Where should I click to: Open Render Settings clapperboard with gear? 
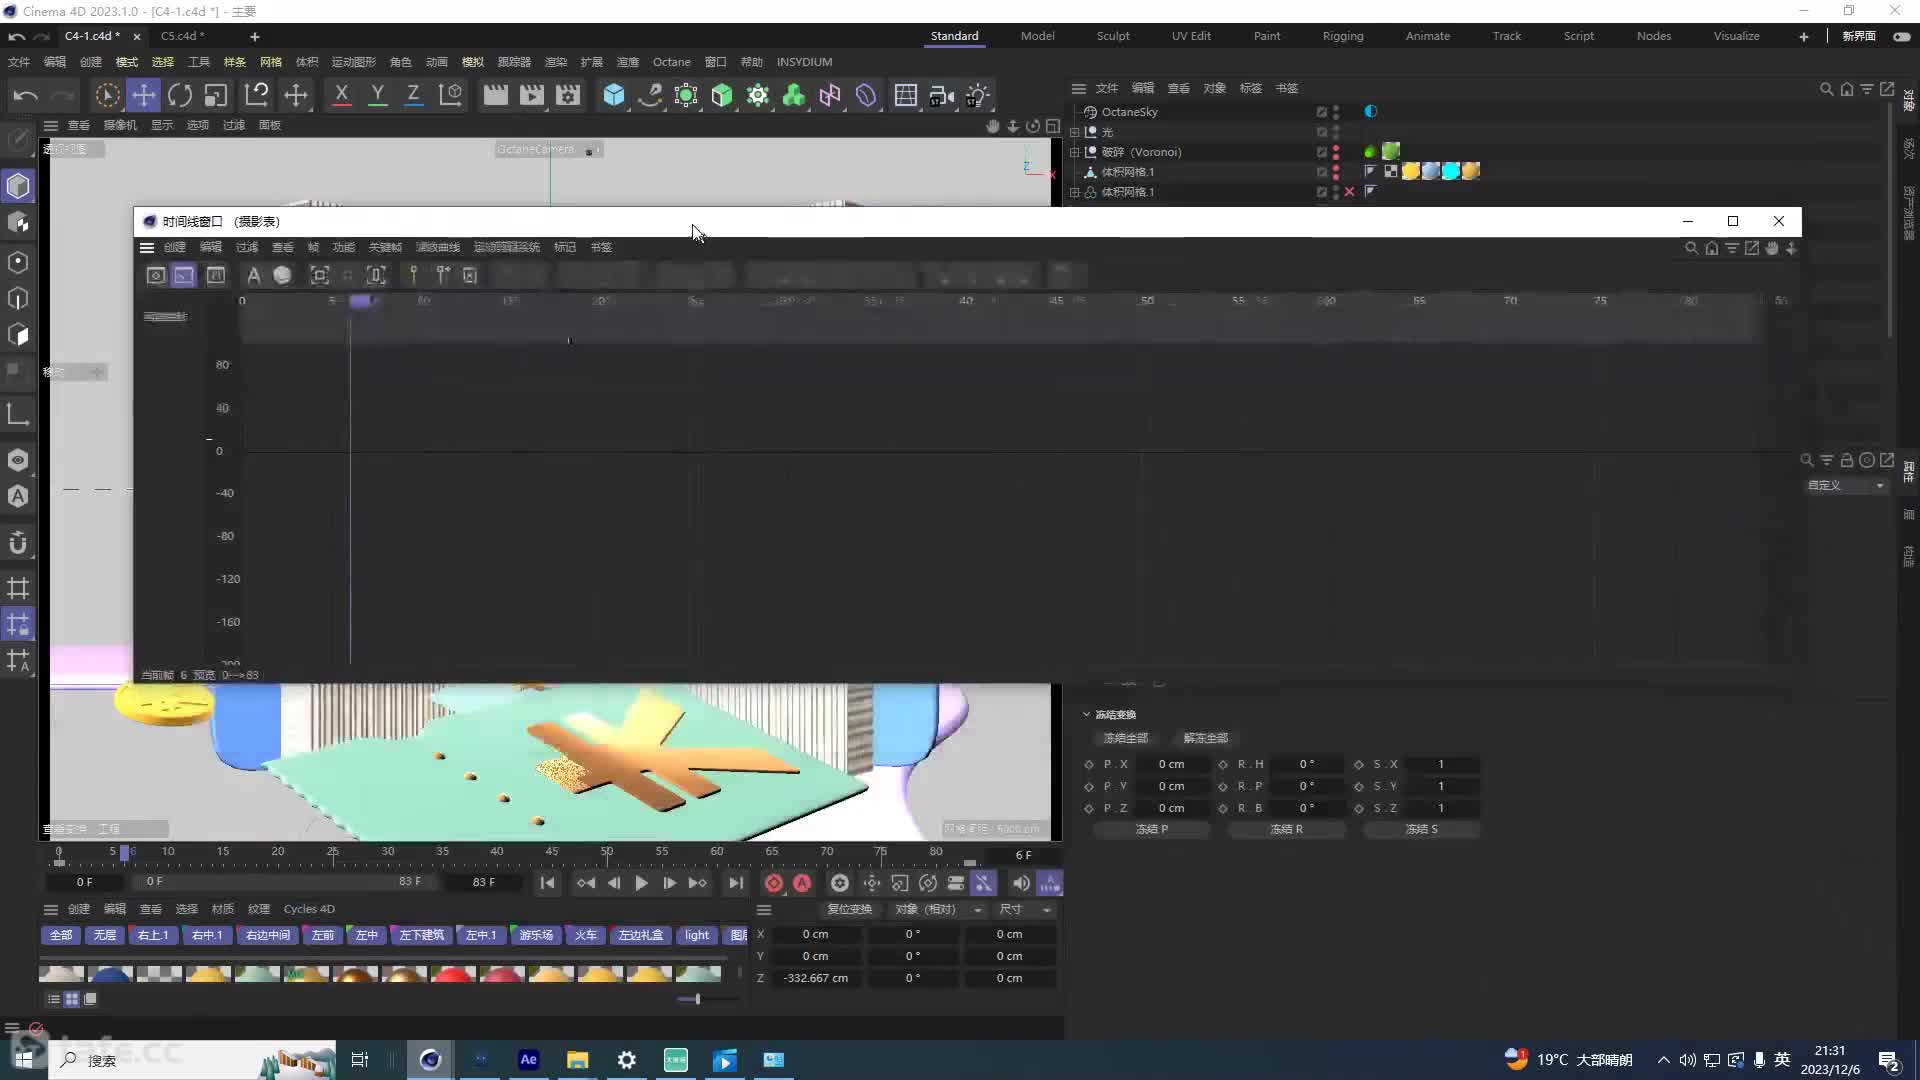(568, 95)
